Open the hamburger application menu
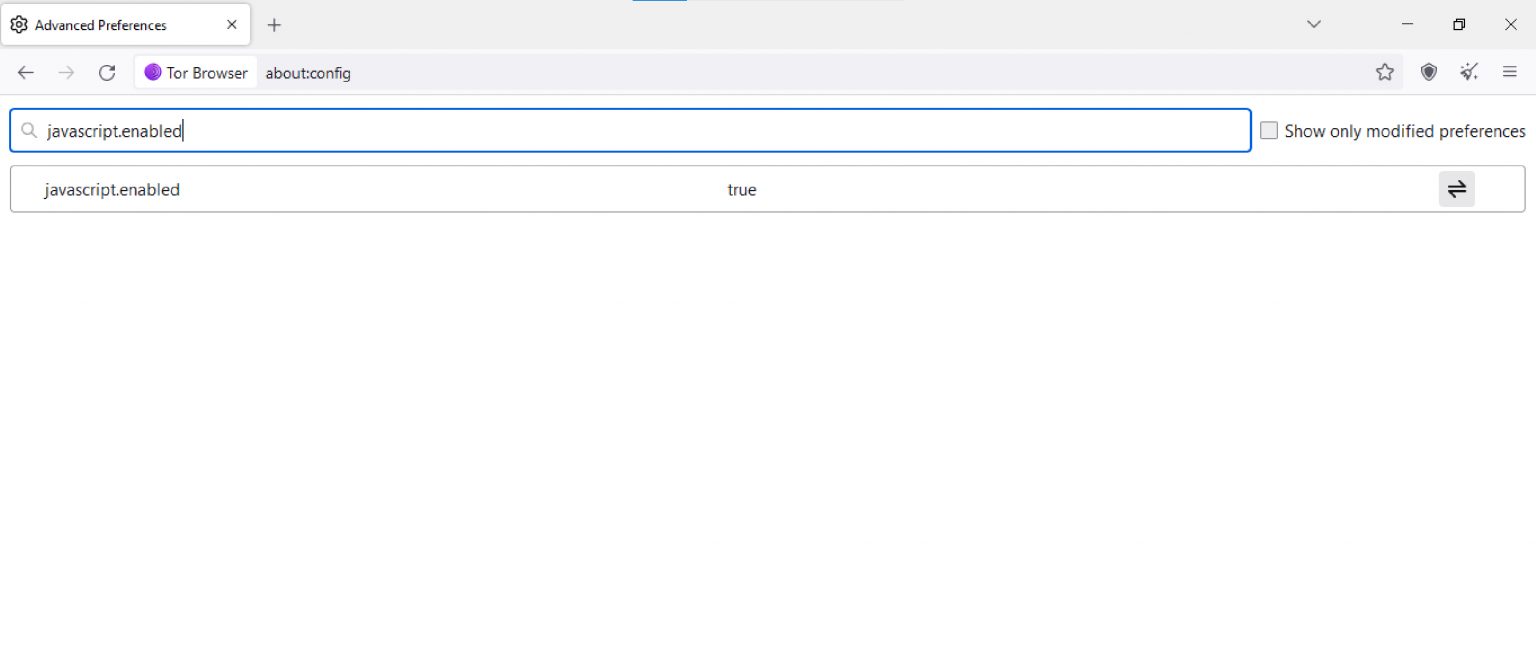 pos(1509,72)
